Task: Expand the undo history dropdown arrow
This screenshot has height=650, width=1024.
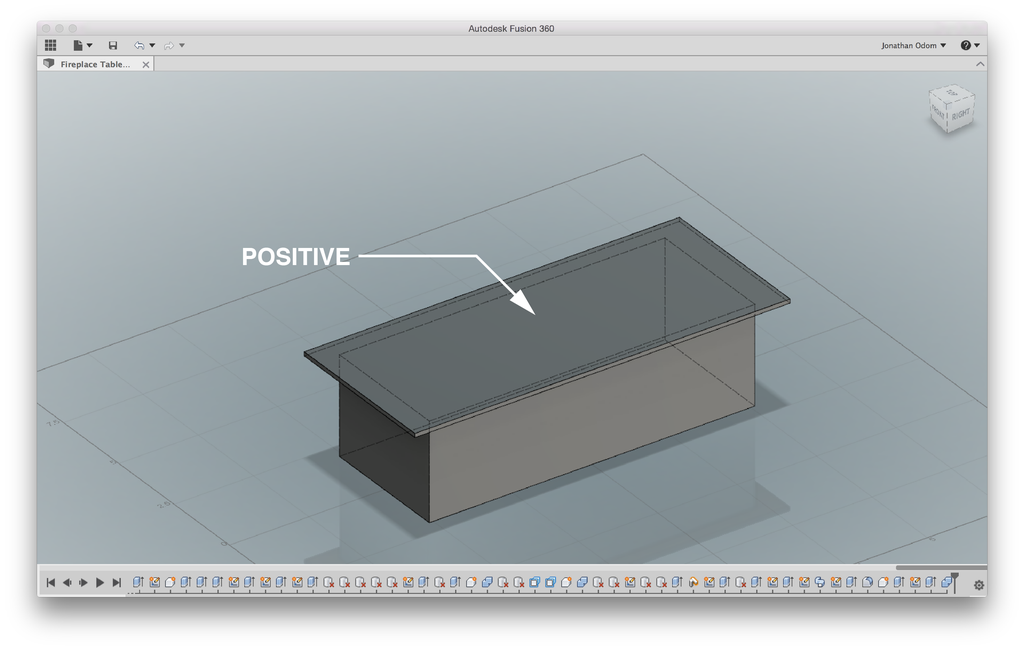Action: point(152,45)
